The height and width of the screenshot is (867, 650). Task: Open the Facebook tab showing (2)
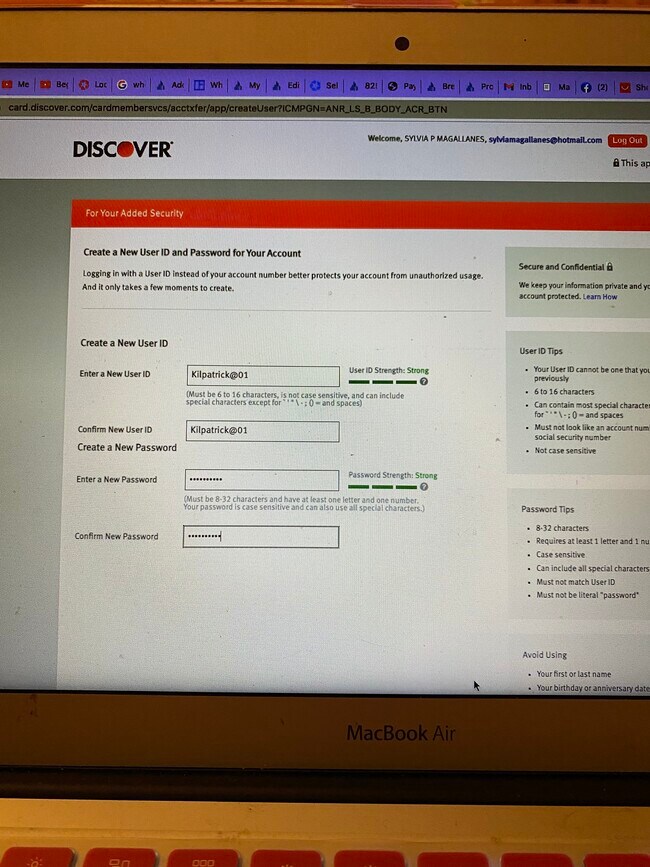(594, 87)
